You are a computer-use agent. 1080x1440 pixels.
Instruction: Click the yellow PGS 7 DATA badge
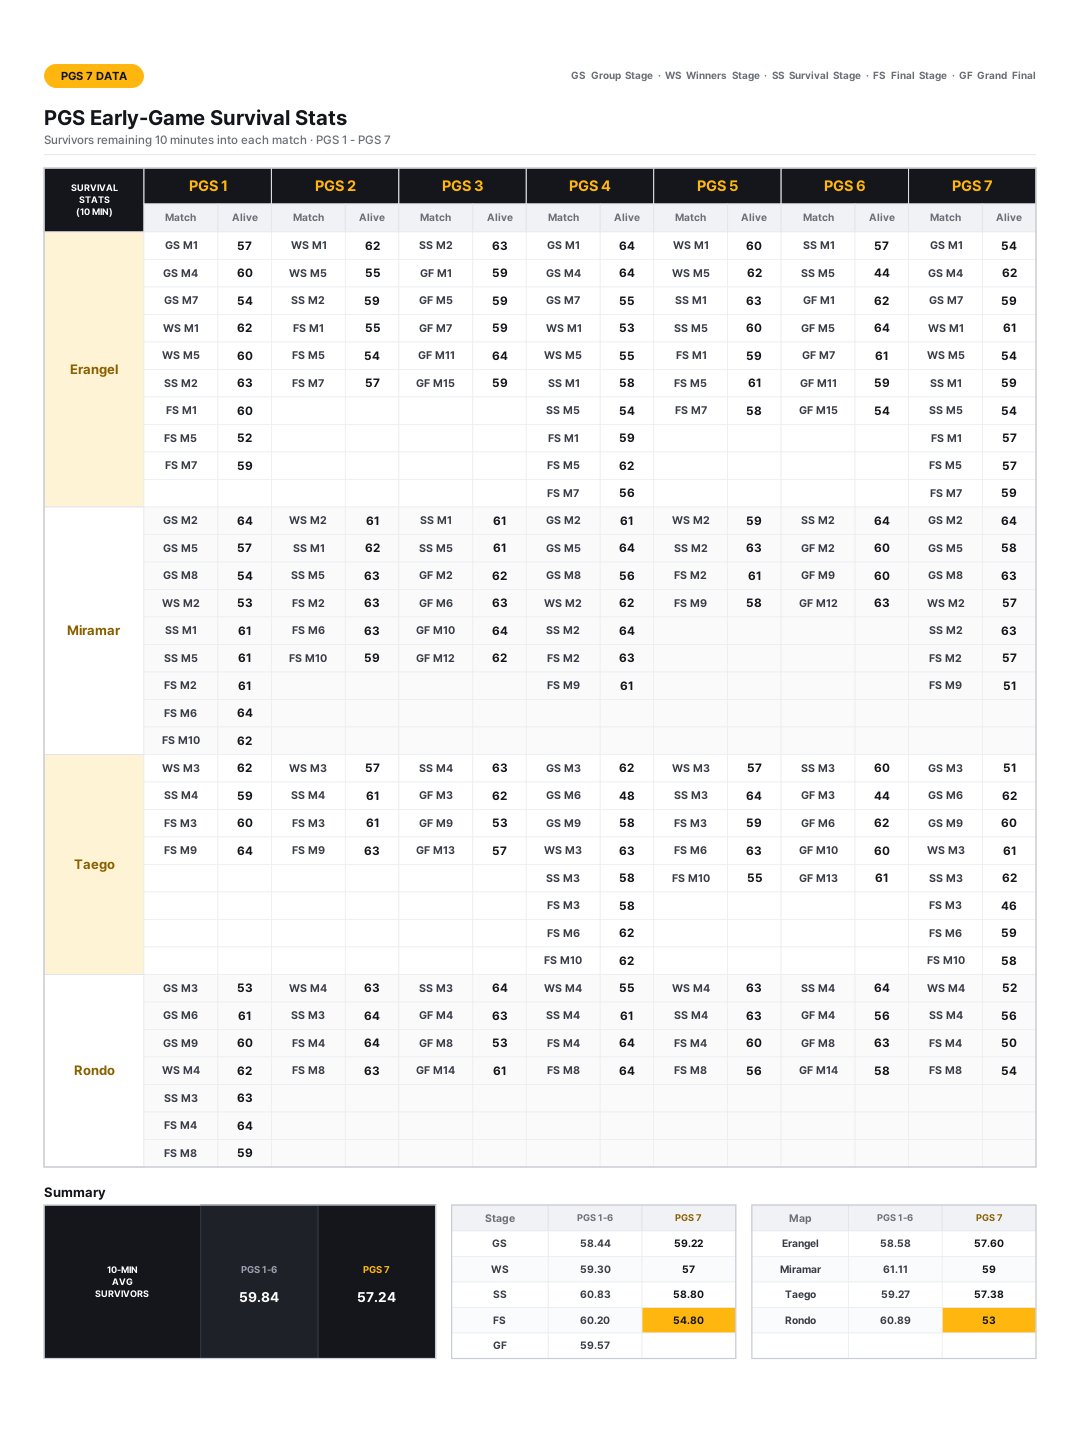point(94,76)
